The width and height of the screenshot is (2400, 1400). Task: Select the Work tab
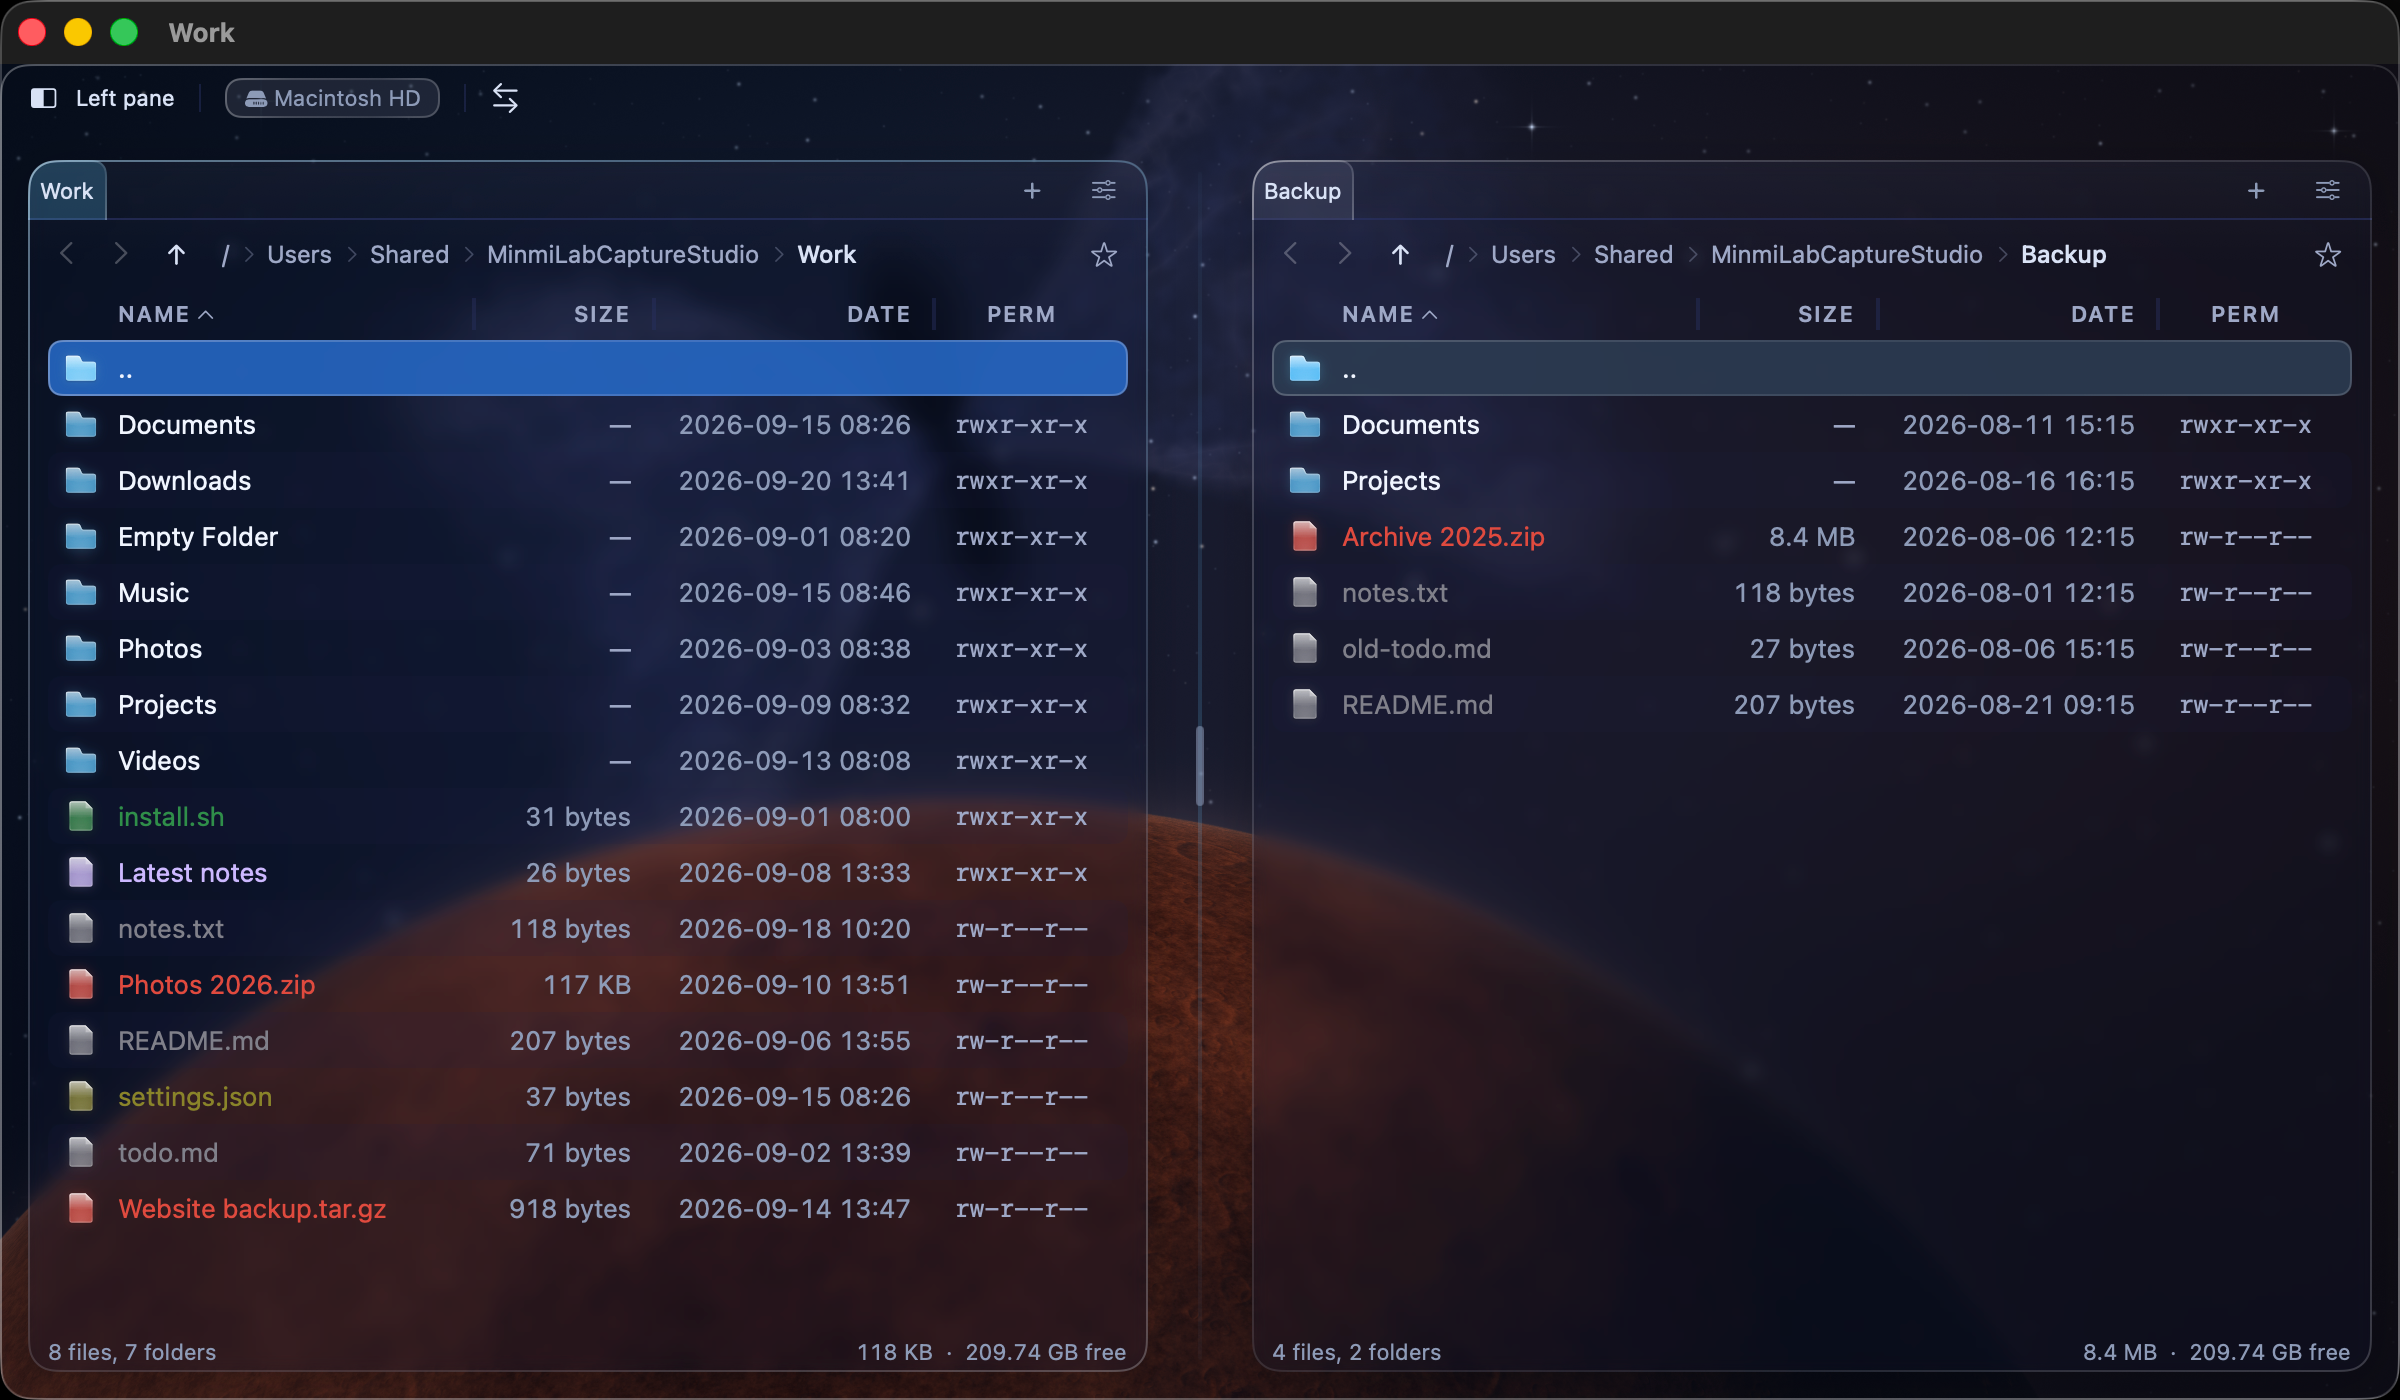(67, 191)
